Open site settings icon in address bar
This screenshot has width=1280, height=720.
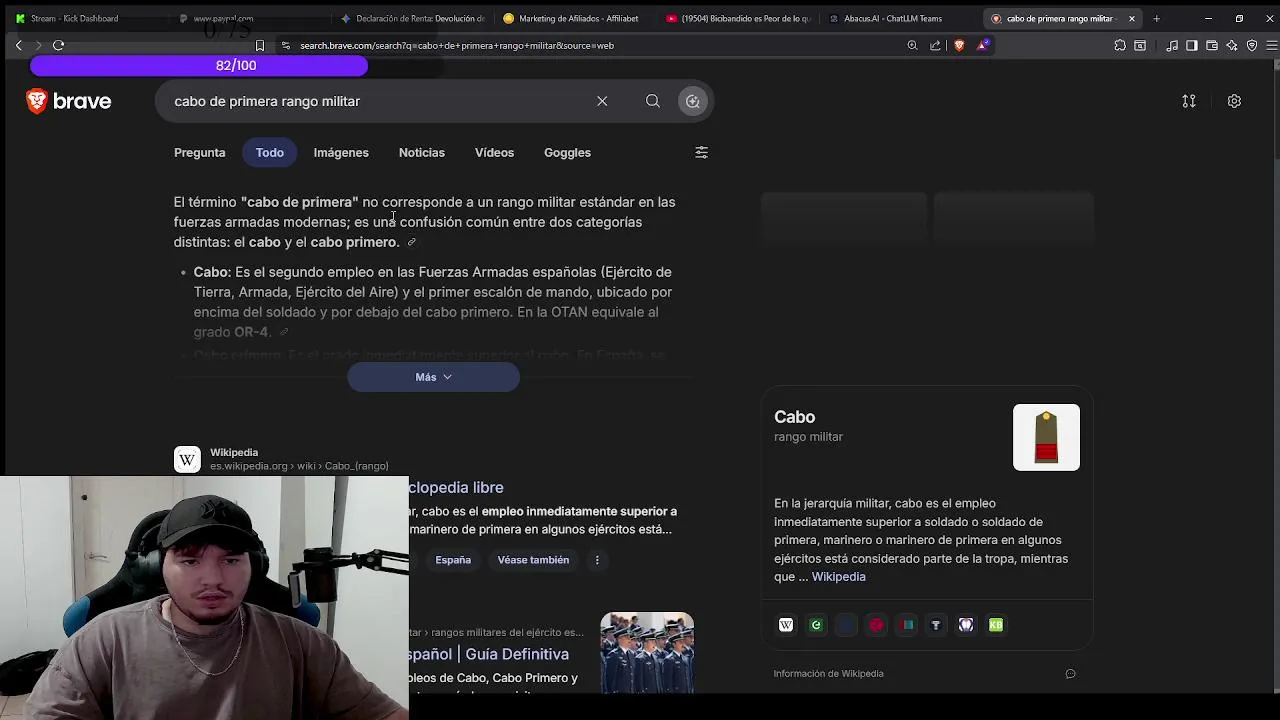point(286,45)
